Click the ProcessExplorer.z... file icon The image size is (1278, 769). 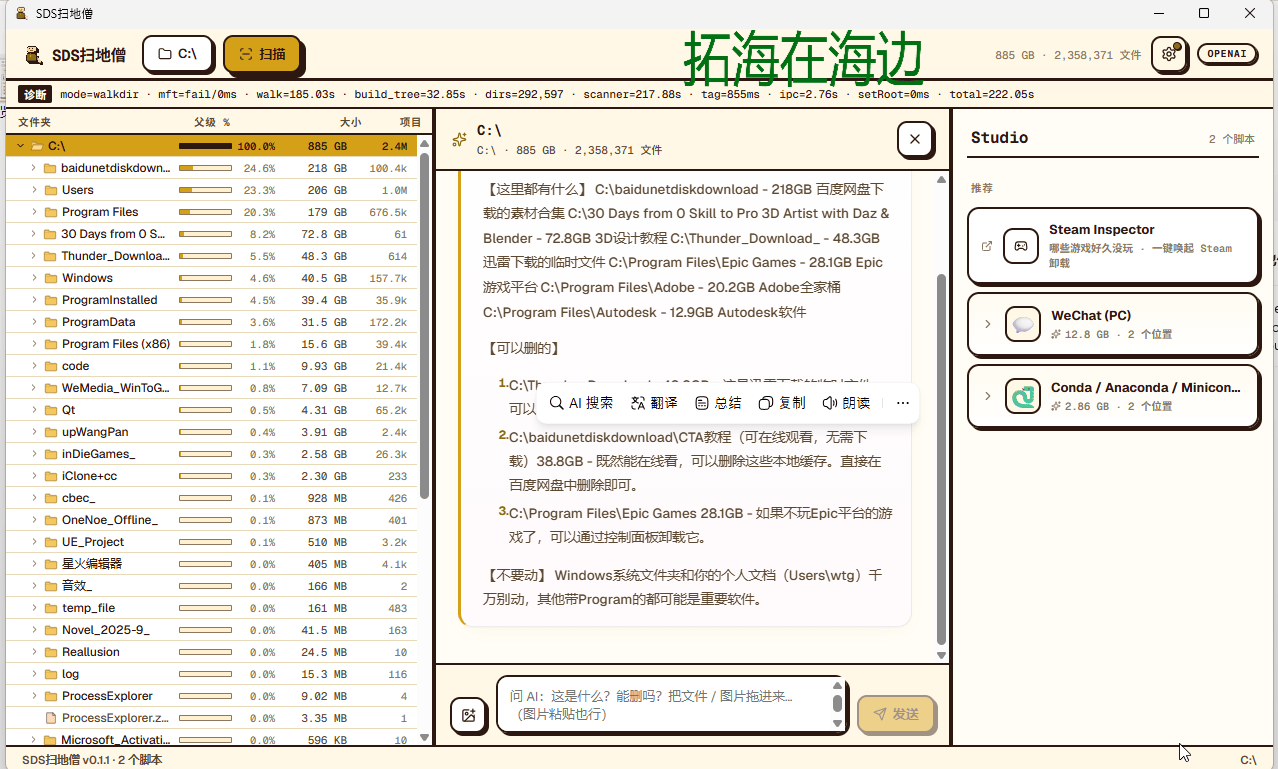coord(50,718)
